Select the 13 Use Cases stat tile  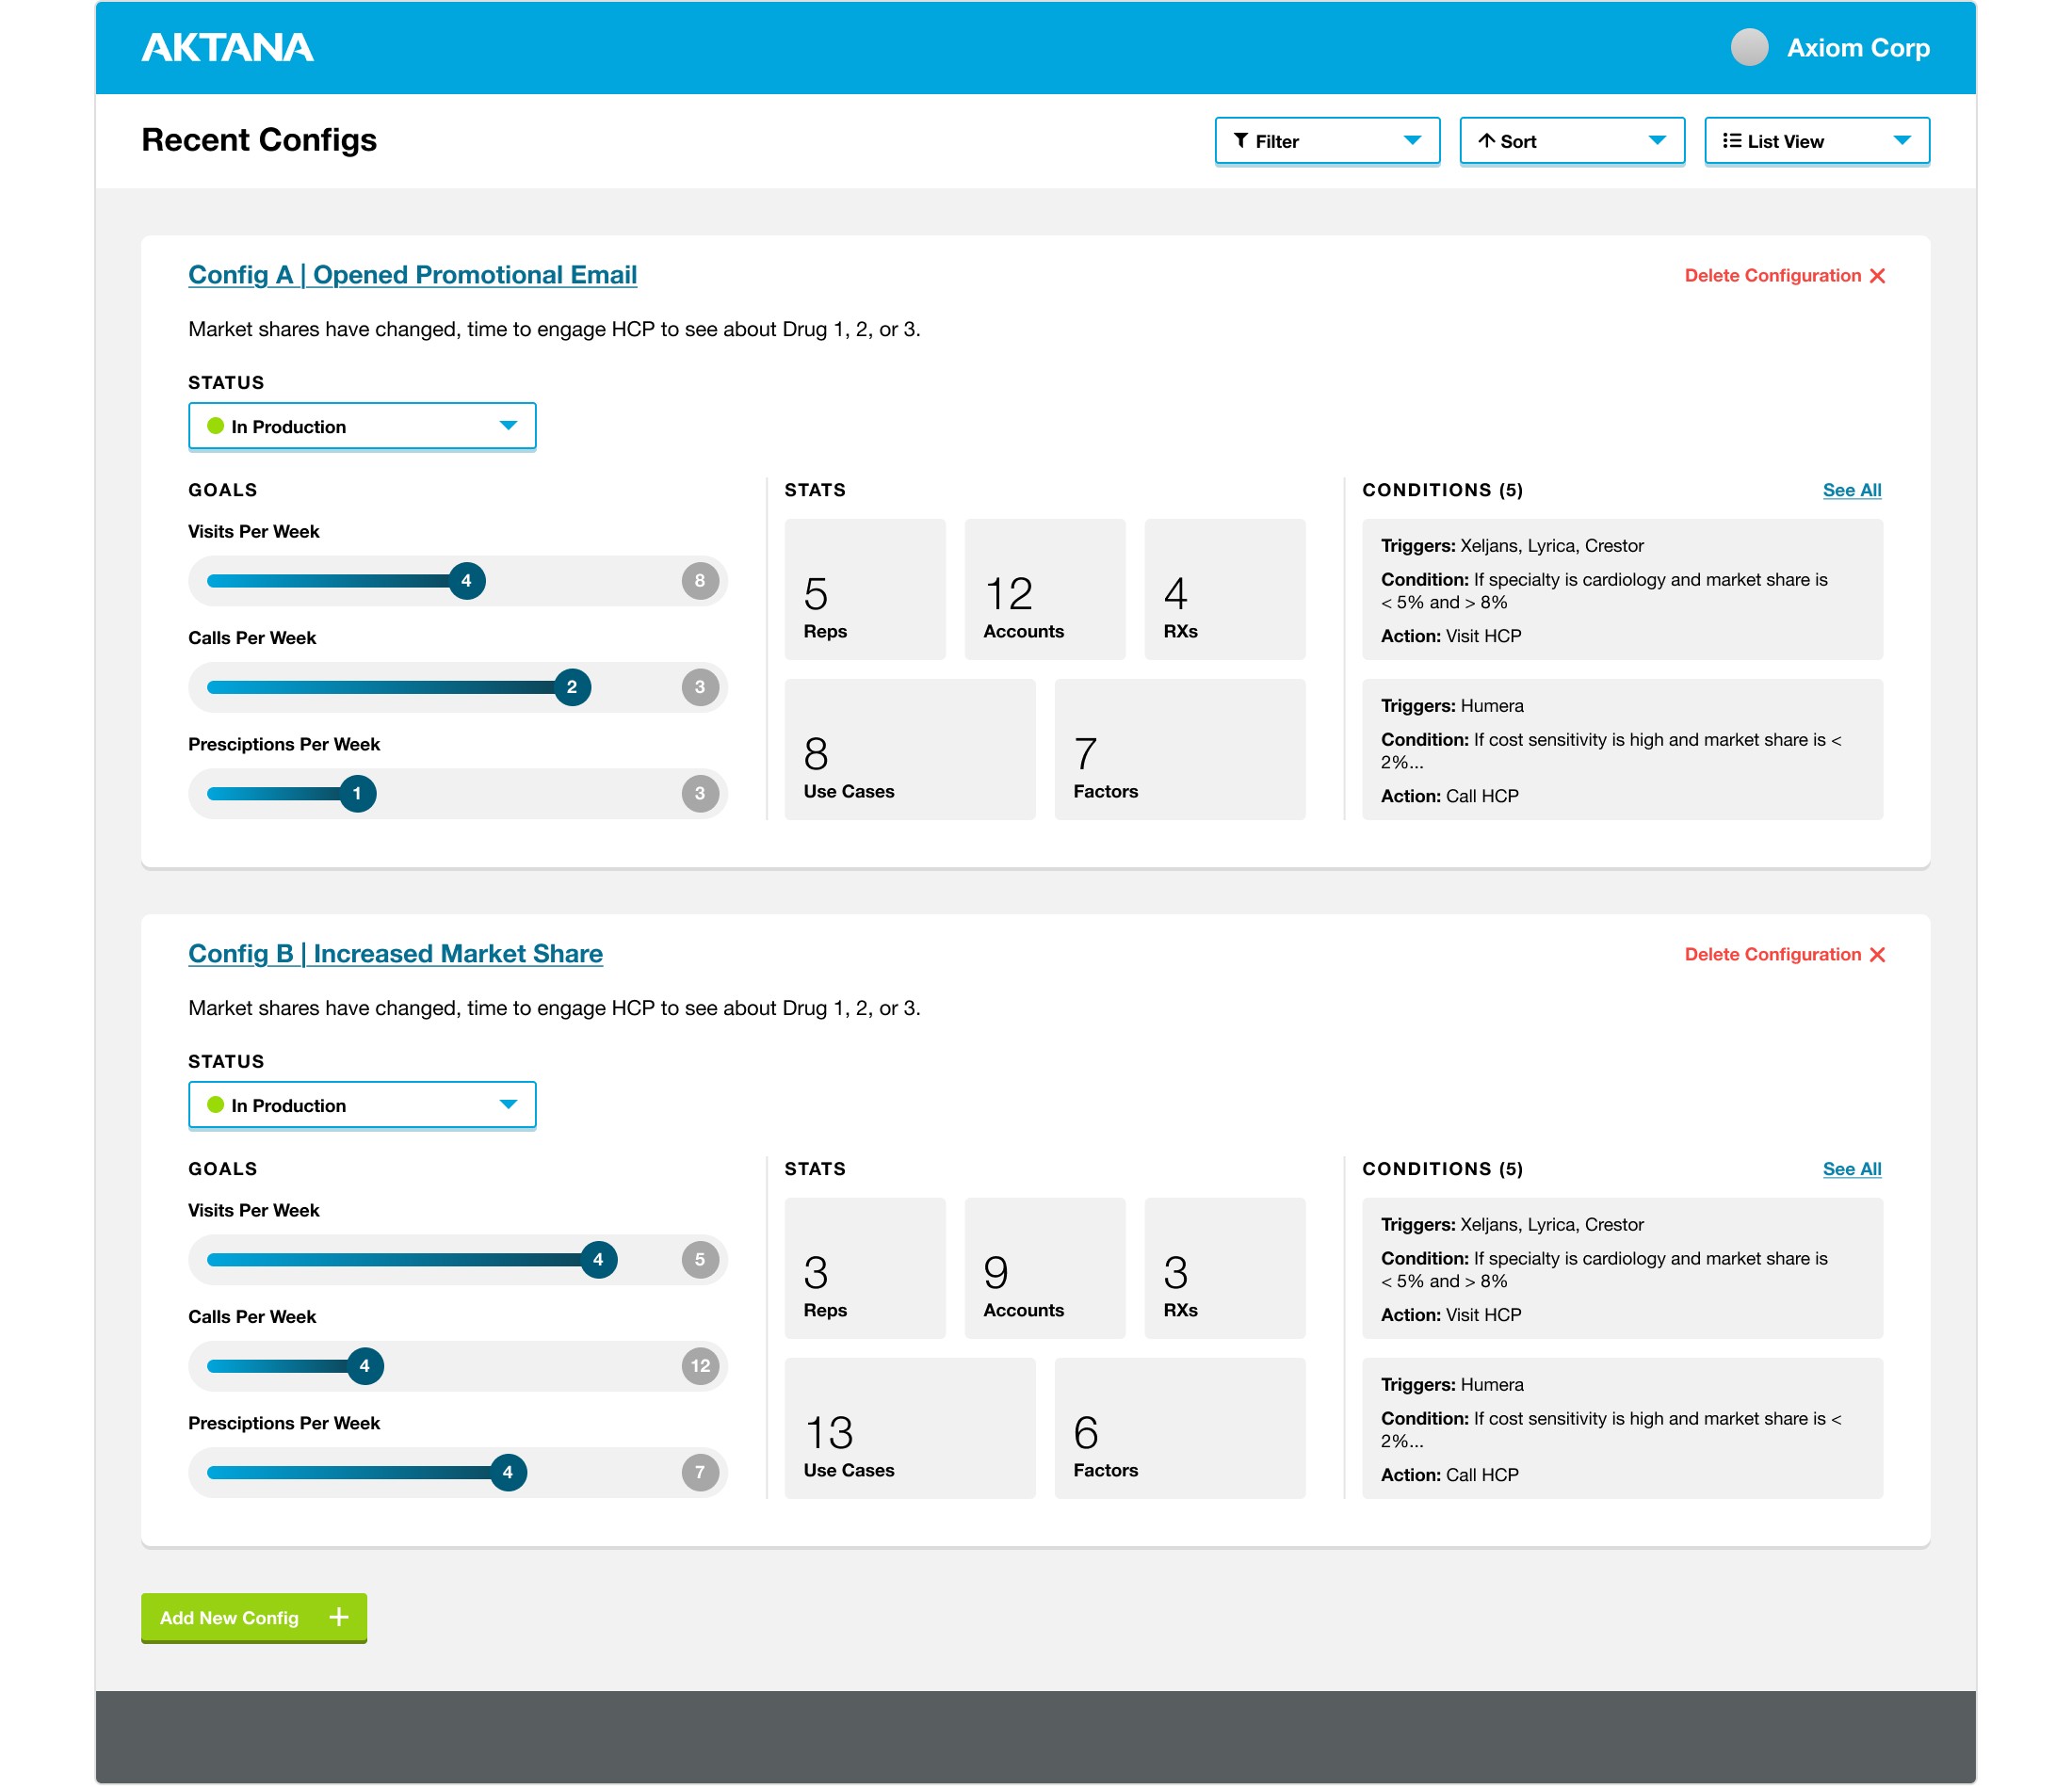(910, 1429)
